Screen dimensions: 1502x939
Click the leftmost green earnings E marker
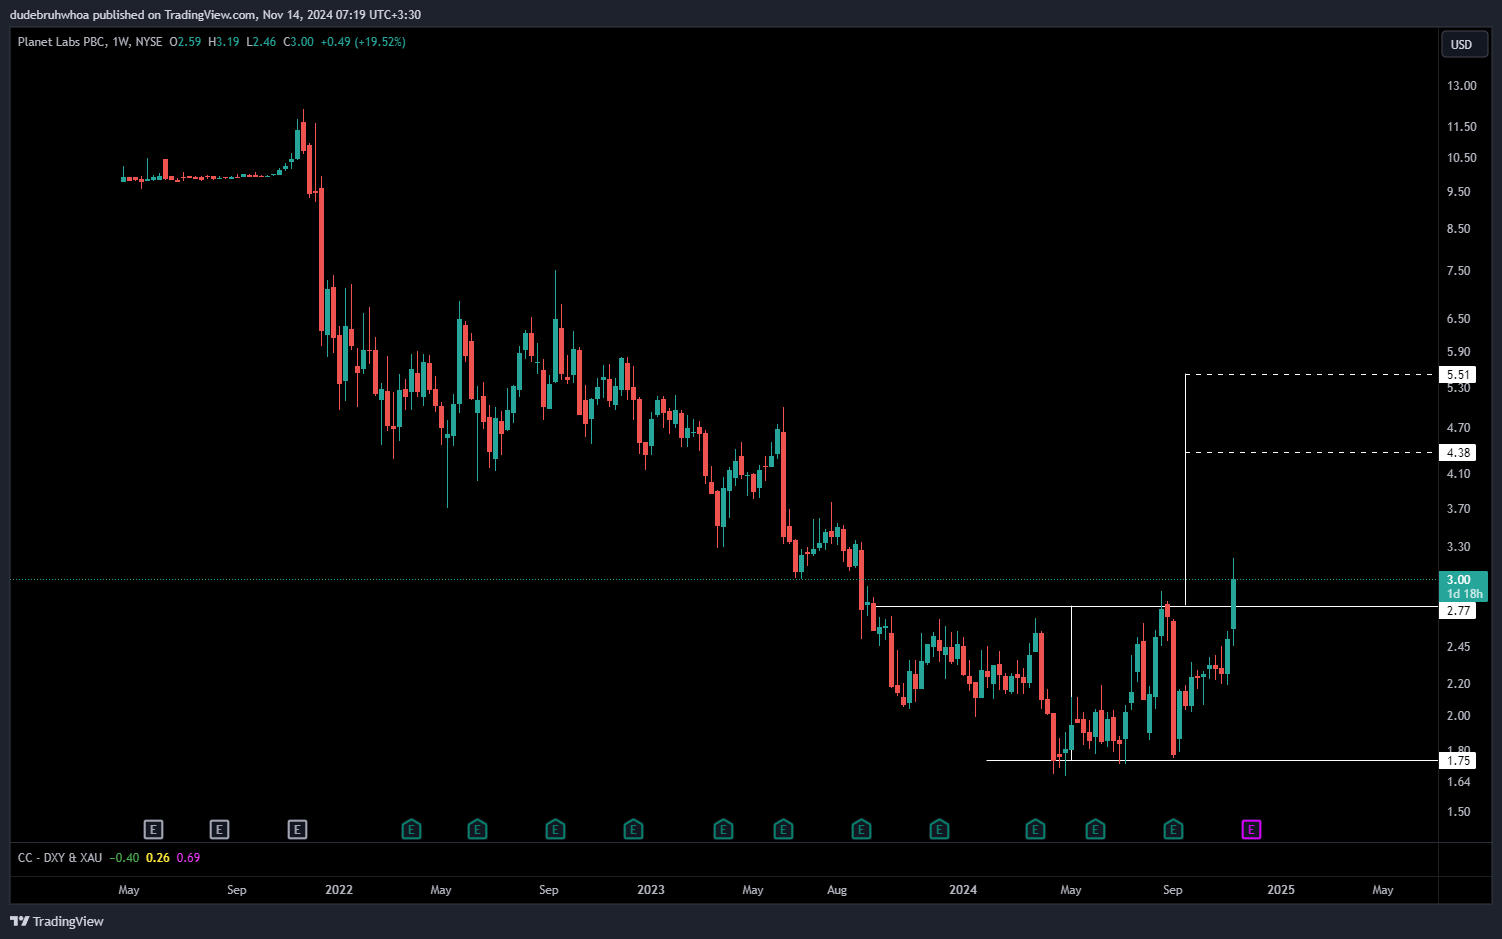[411, 829]
